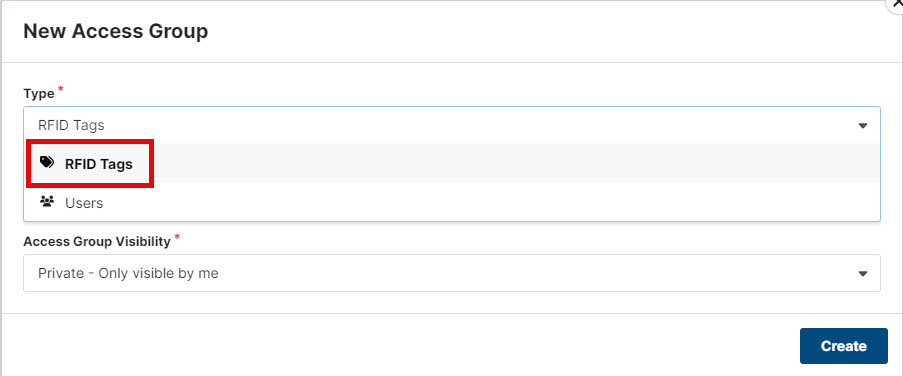The image size is (903, 376).
Task: Open the "Private - Only visible by me" selector
Action: coord(452,273)
